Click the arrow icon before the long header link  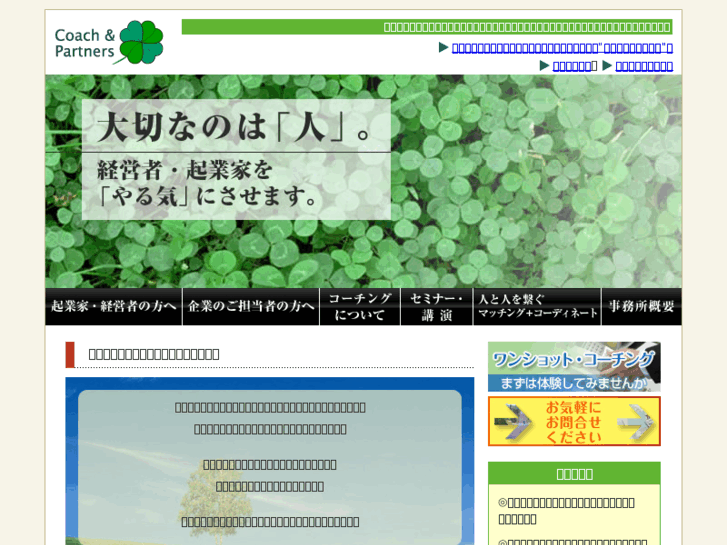point(443,47)
